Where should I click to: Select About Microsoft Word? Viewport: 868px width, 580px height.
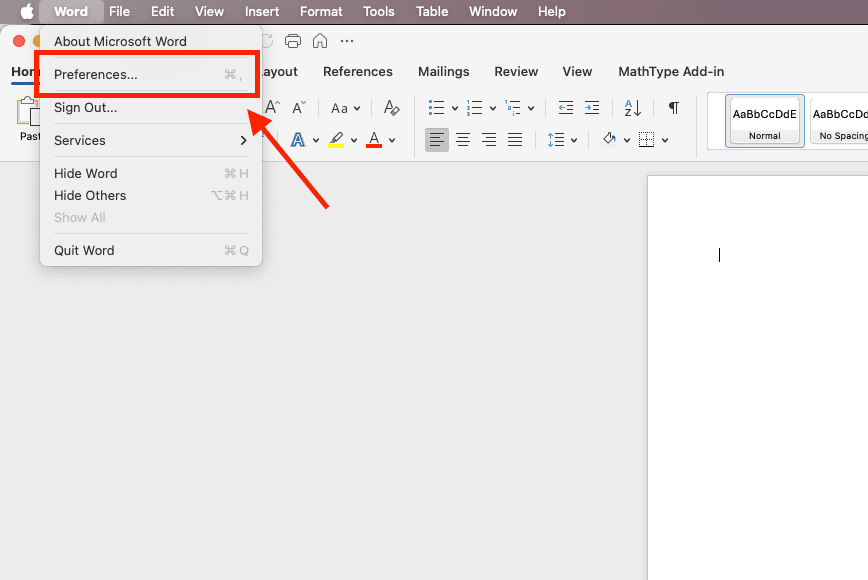[151, 42]
